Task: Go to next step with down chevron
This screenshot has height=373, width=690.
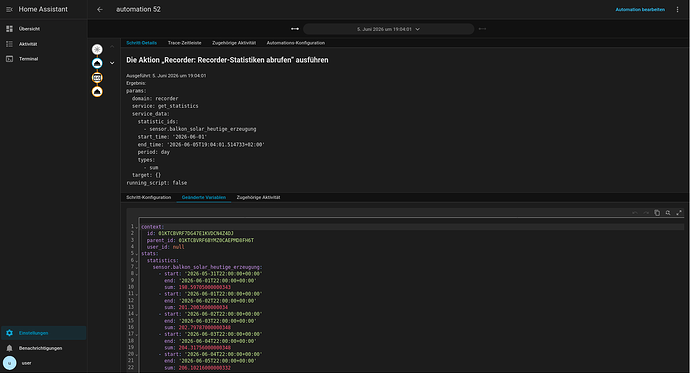Action: click(x=112, y=63)
